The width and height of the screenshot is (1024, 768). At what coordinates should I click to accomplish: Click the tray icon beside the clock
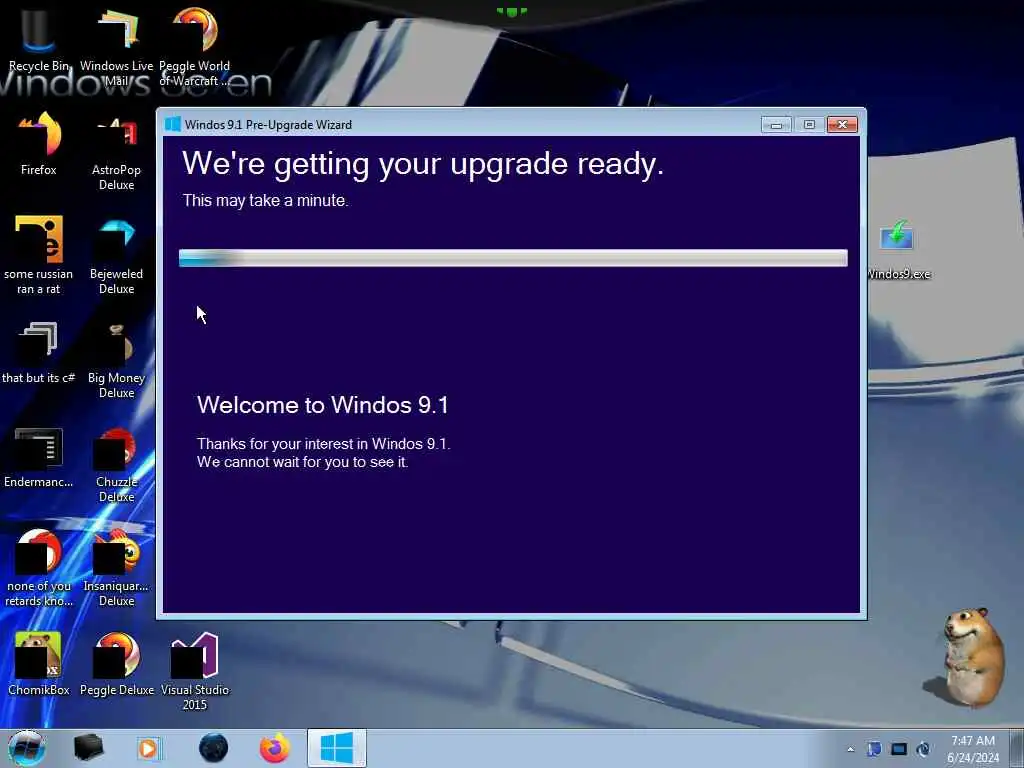923,749
